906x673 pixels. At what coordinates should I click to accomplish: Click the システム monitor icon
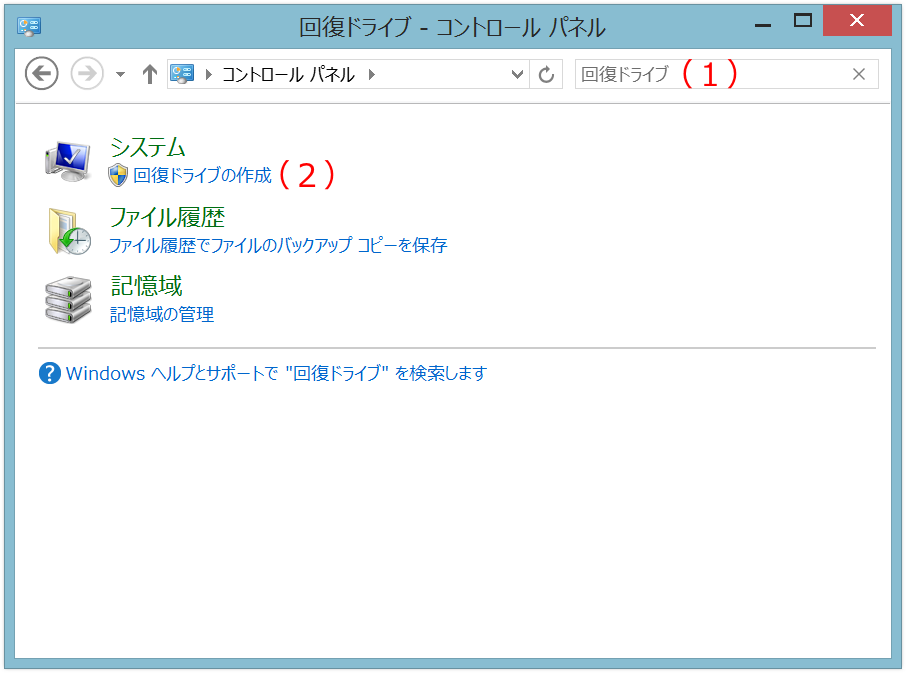pyautogui.click(x=68, y=161)
